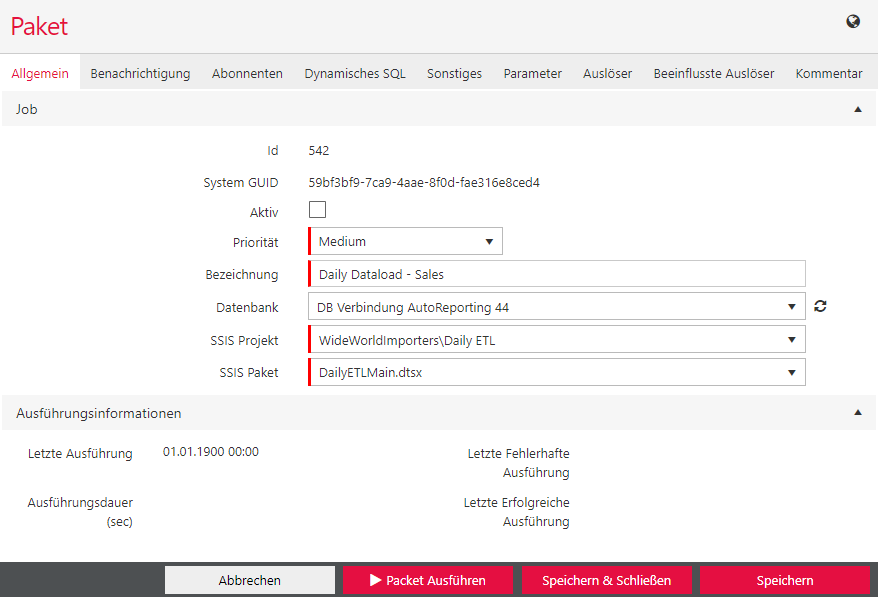This screenshot has height=597, width=878.
Task: Go to the Parameter tab
Action: click(x=532, y=73)
